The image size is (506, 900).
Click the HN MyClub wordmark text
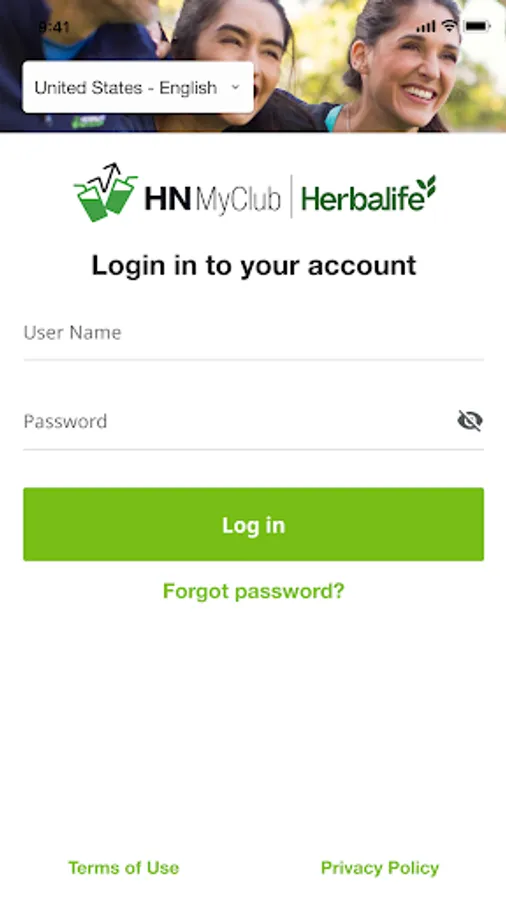[x=212, y=199]
